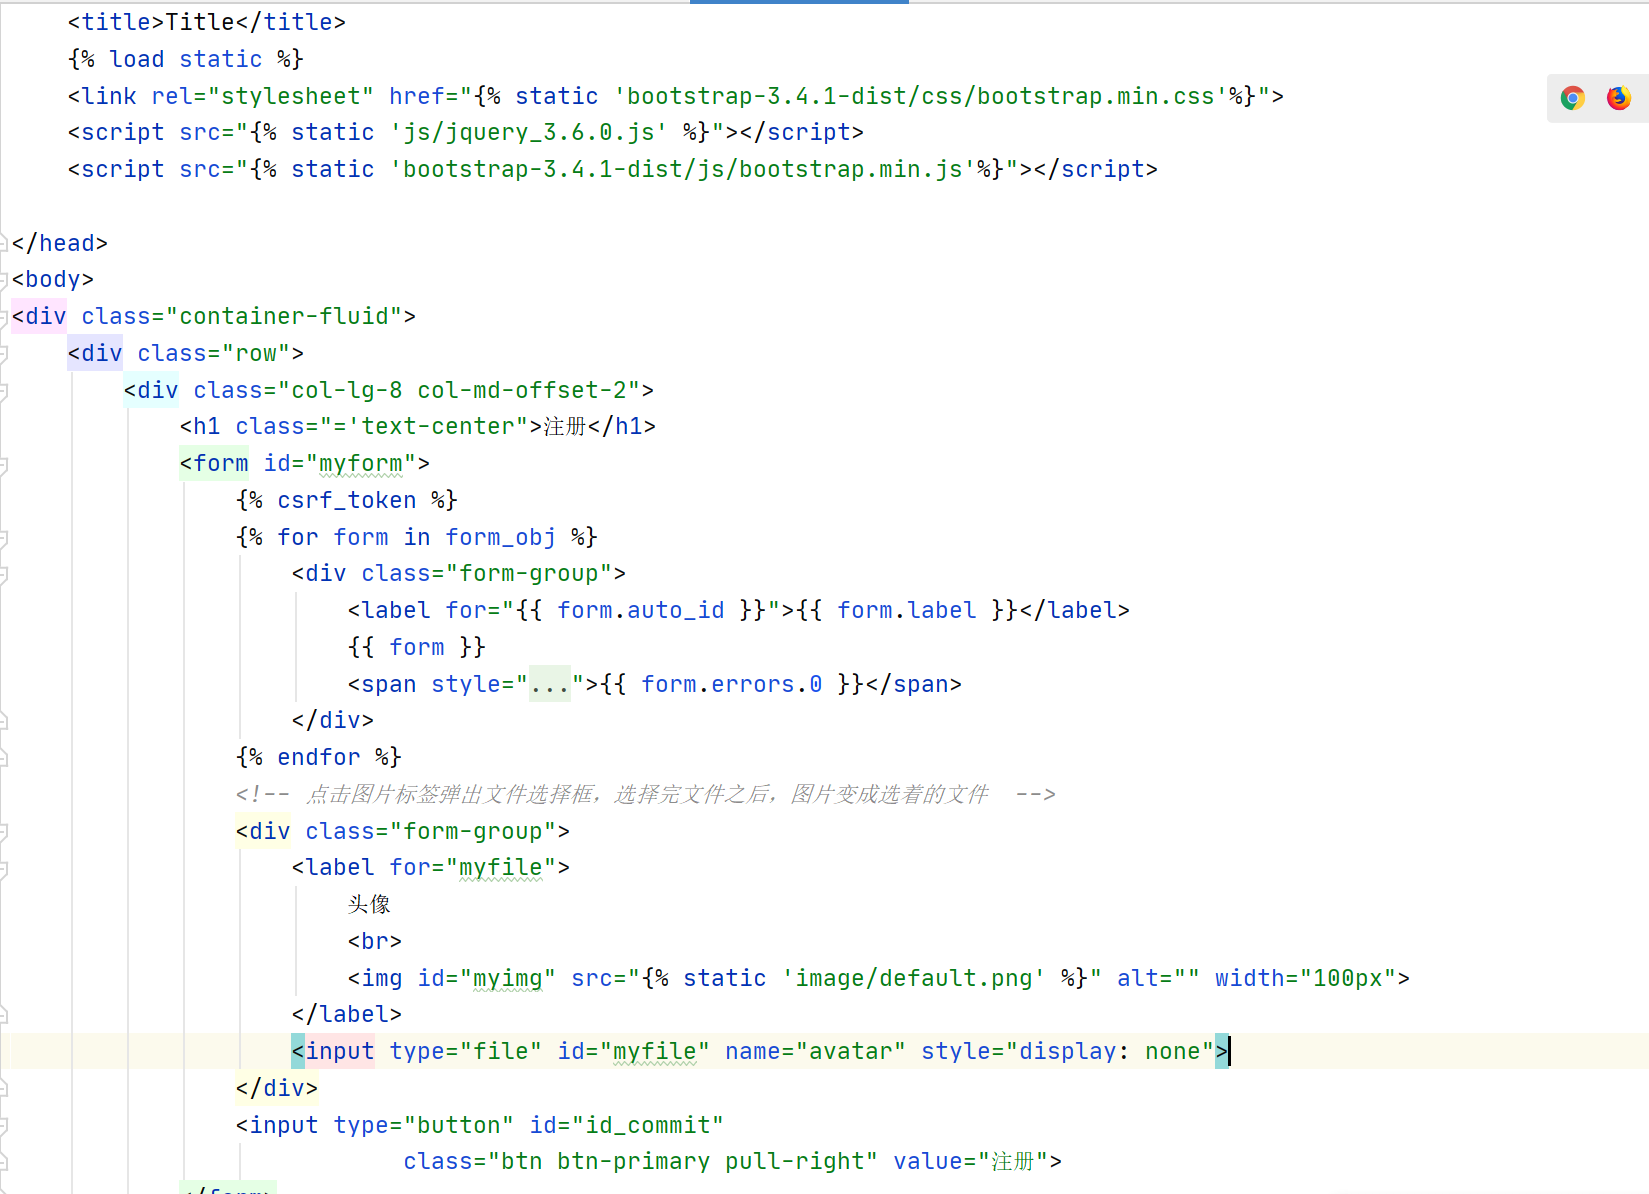Expand the folded style="..." attribute value
Viewport: 1649px width, 1194px height.
point(550,684)
